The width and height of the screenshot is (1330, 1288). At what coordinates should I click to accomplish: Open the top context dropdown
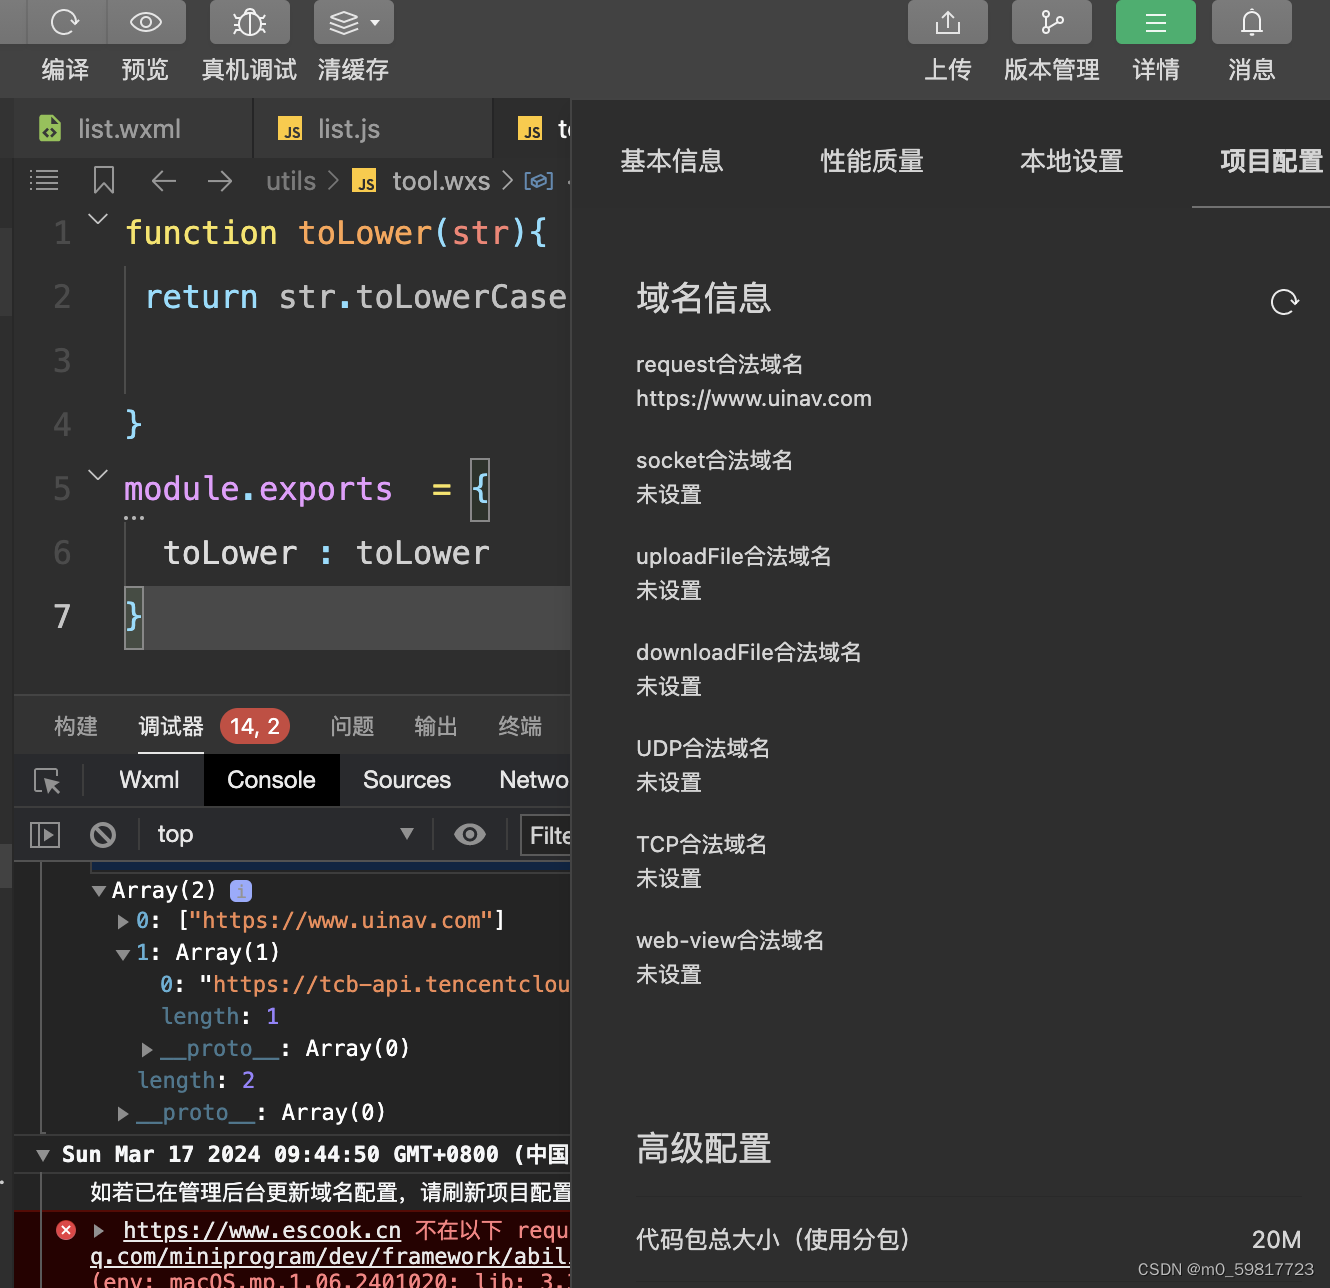coord(285,834)
